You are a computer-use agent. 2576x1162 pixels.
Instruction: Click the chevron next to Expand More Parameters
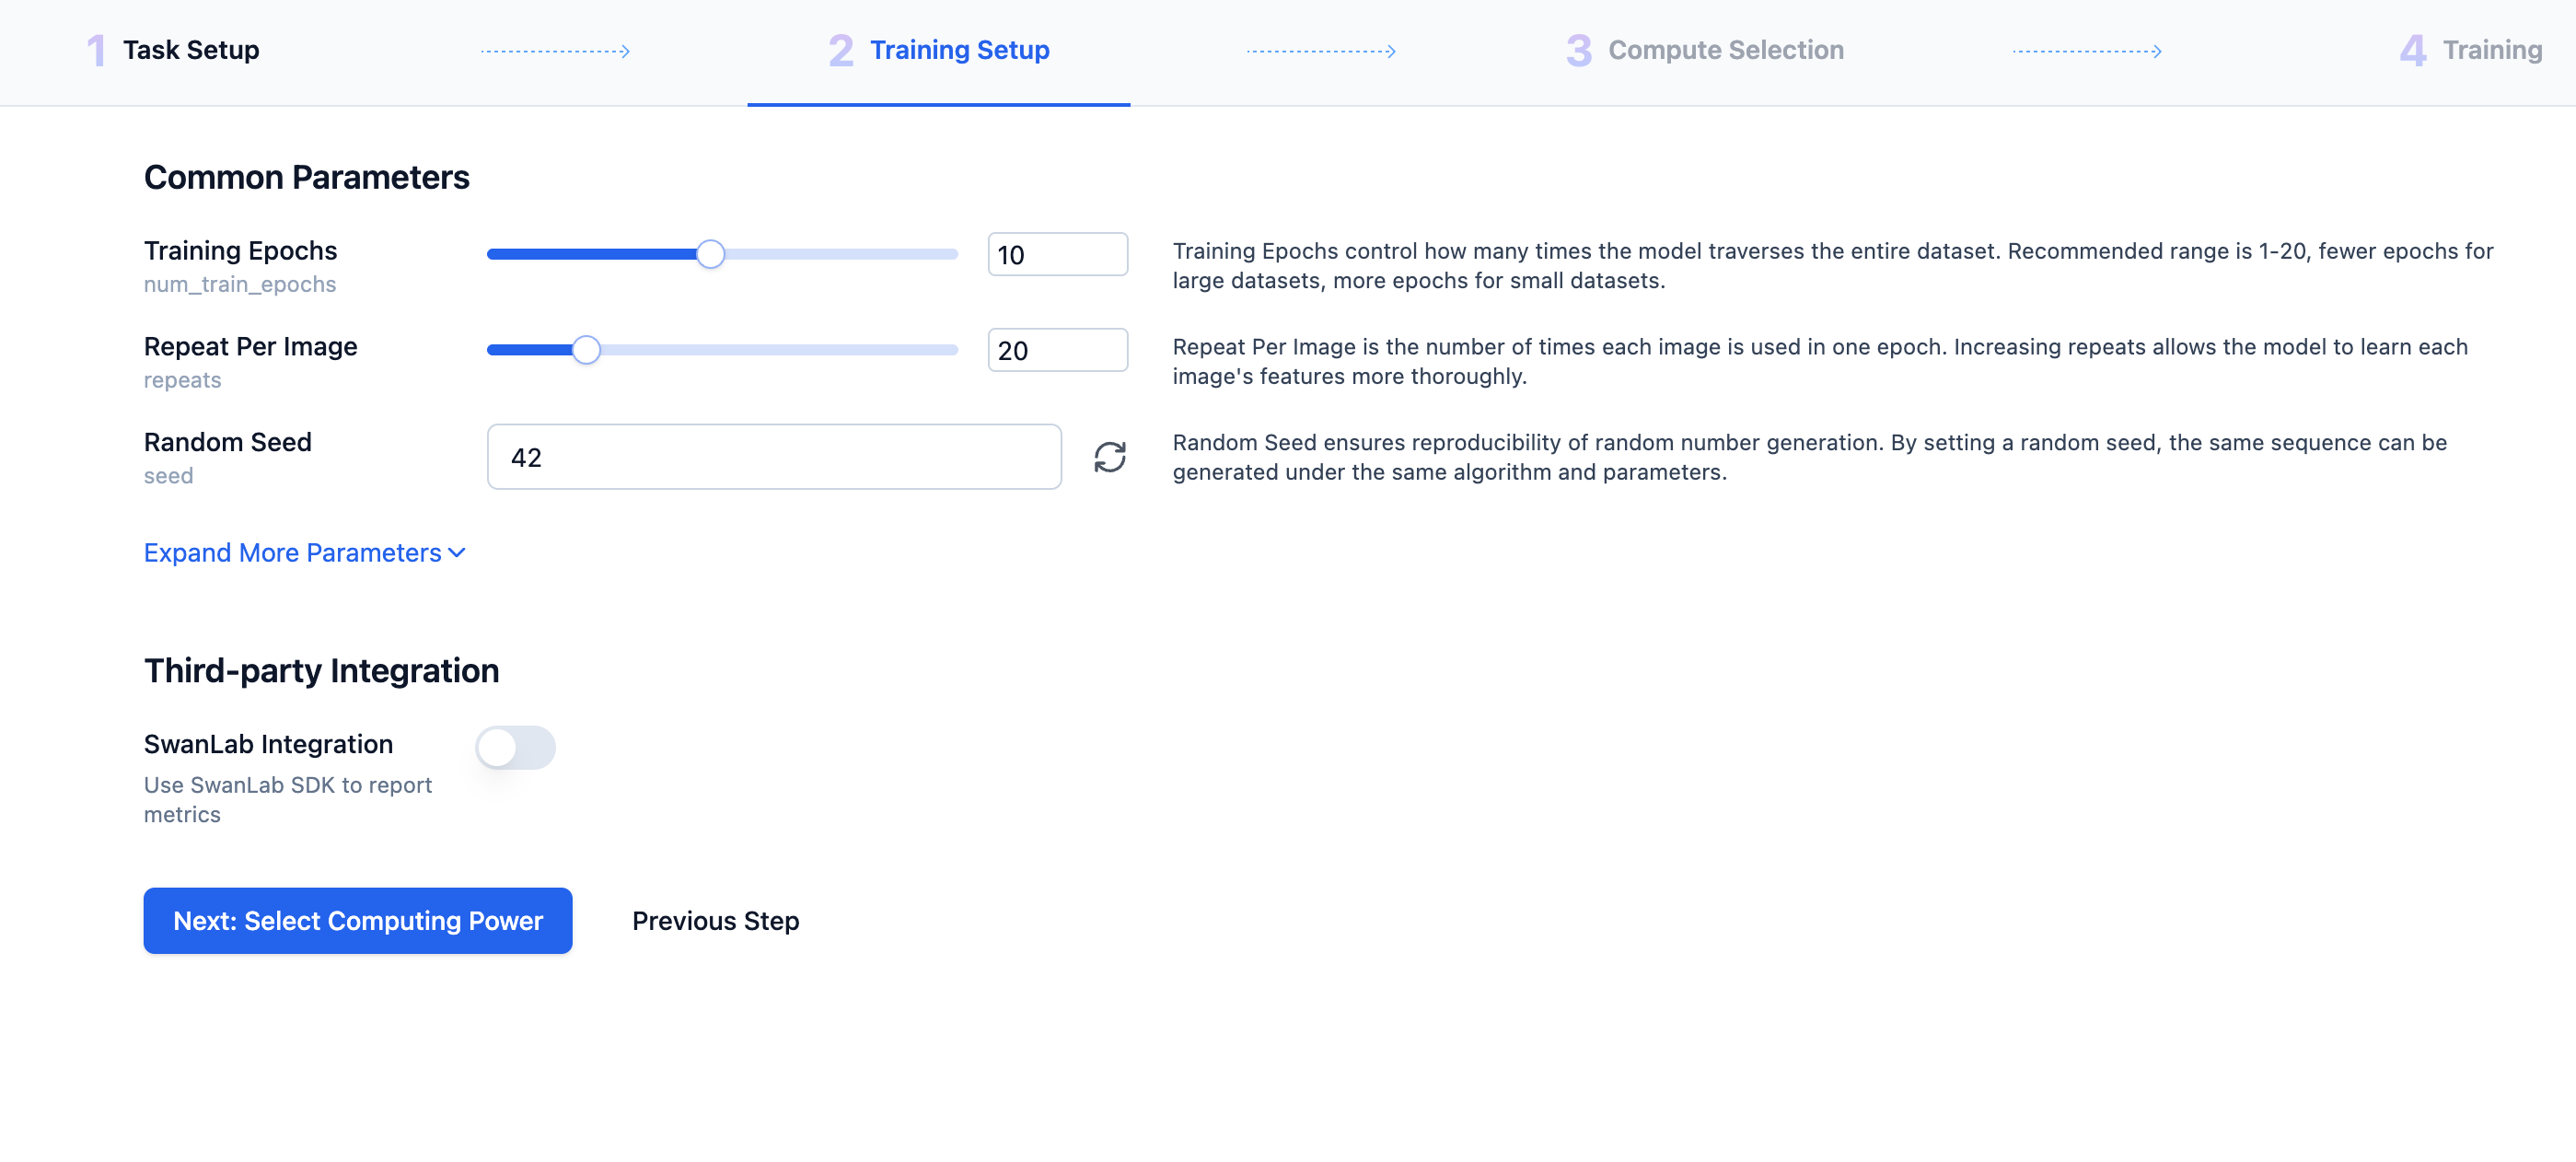457,553
